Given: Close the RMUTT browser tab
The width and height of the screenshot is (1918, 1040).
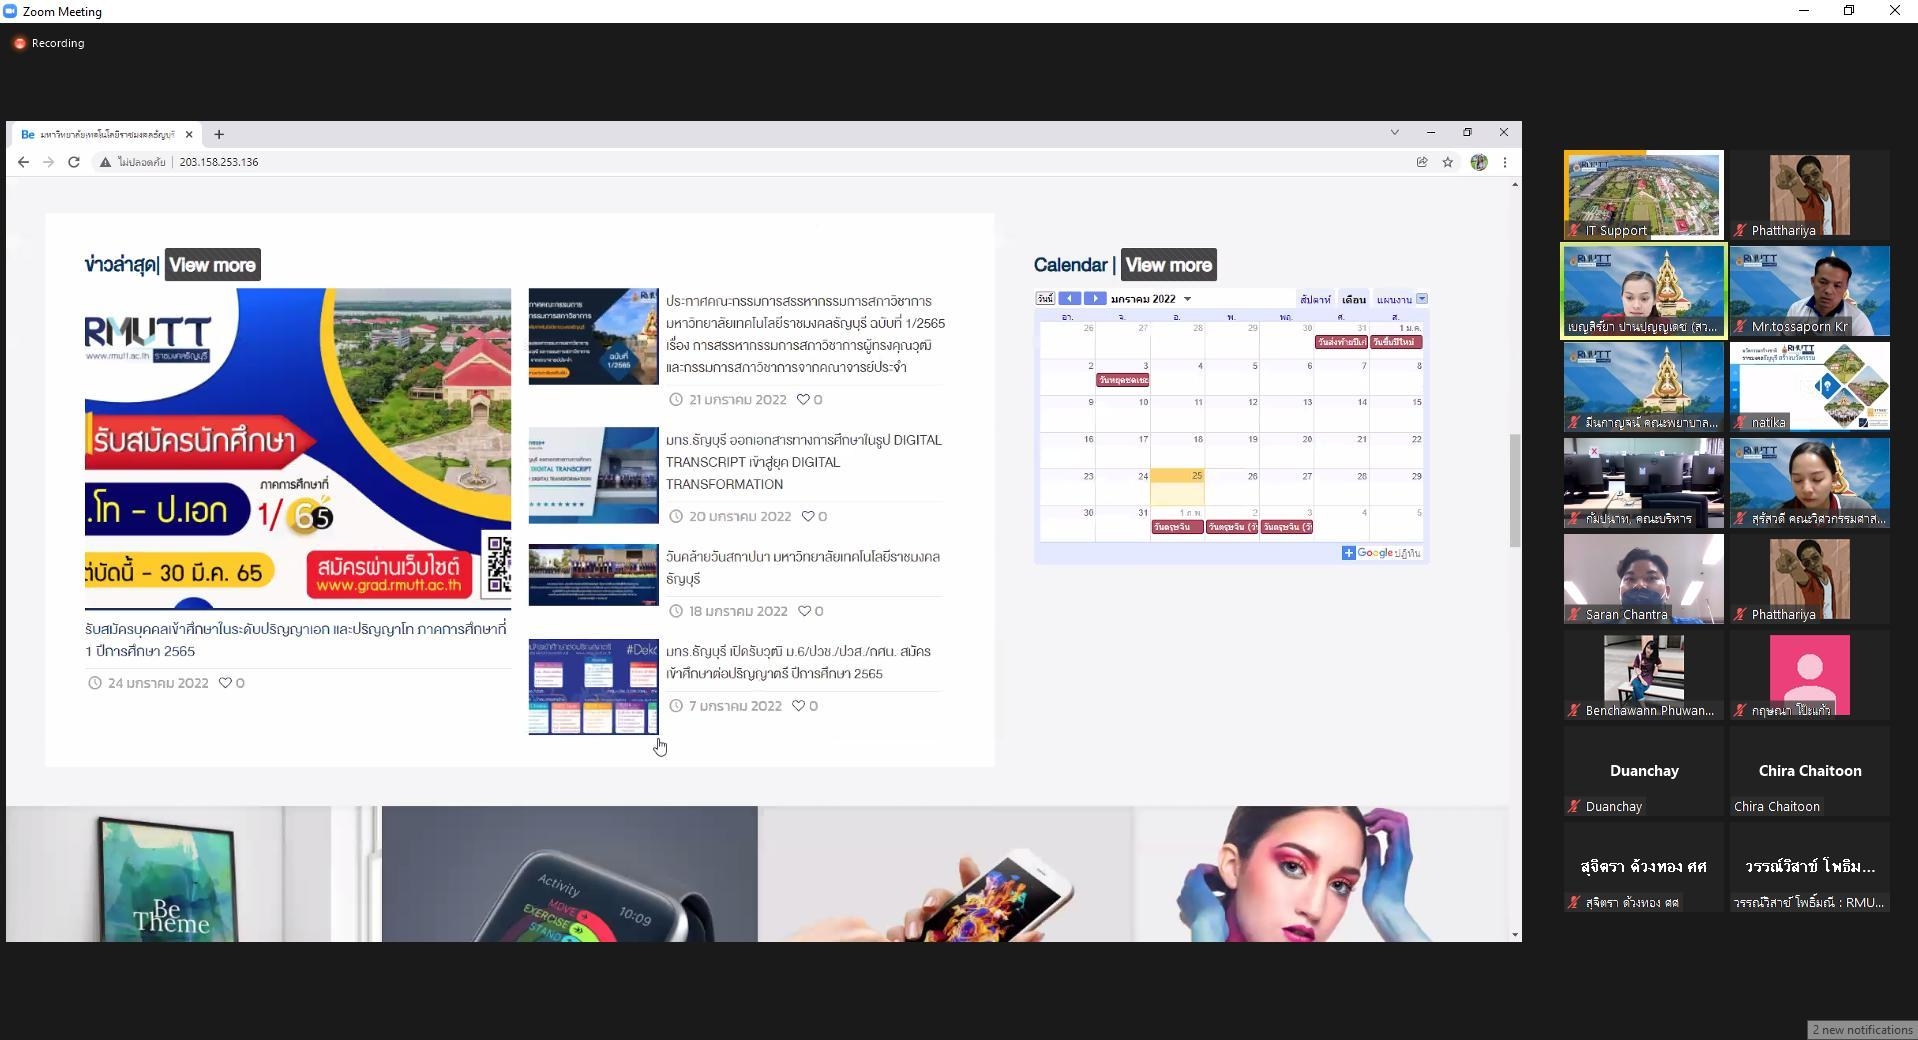Looking at the screenshot, I should coord(189,134).
